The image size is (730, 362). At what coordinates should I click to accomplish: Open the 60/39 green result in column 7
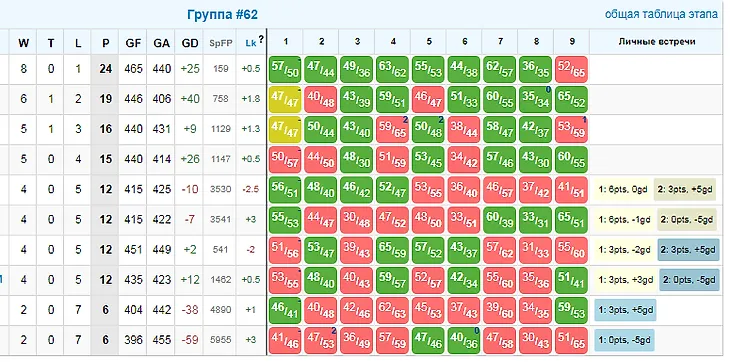pos(500,220)
